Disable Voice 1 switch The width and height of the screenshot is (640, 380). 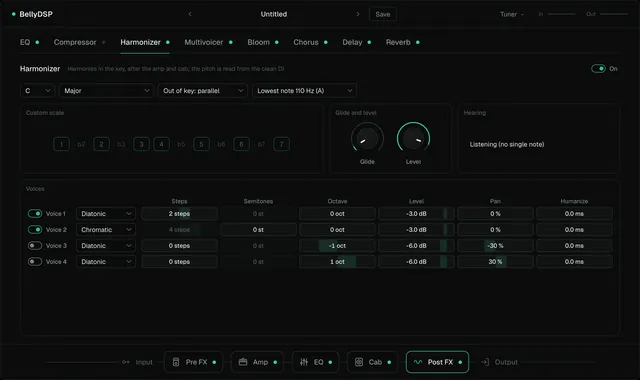click(x=35, y=213)
